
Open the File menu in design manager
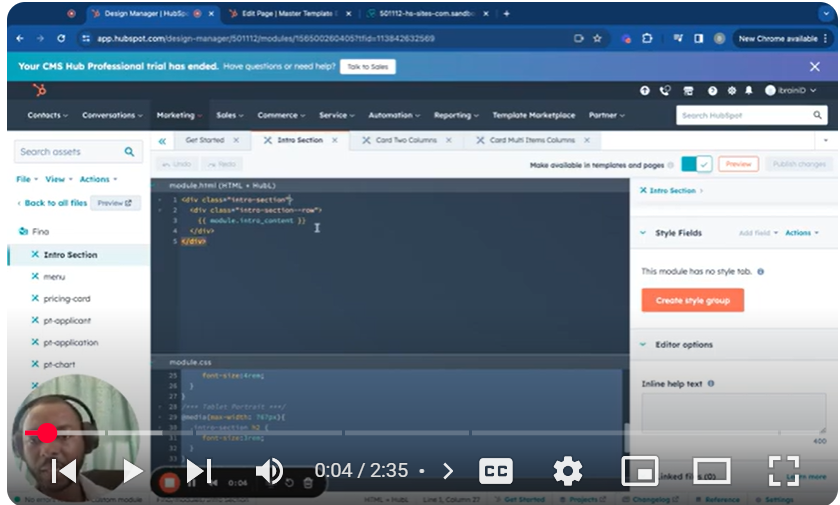pyautogui.click(x=27, y=179)
